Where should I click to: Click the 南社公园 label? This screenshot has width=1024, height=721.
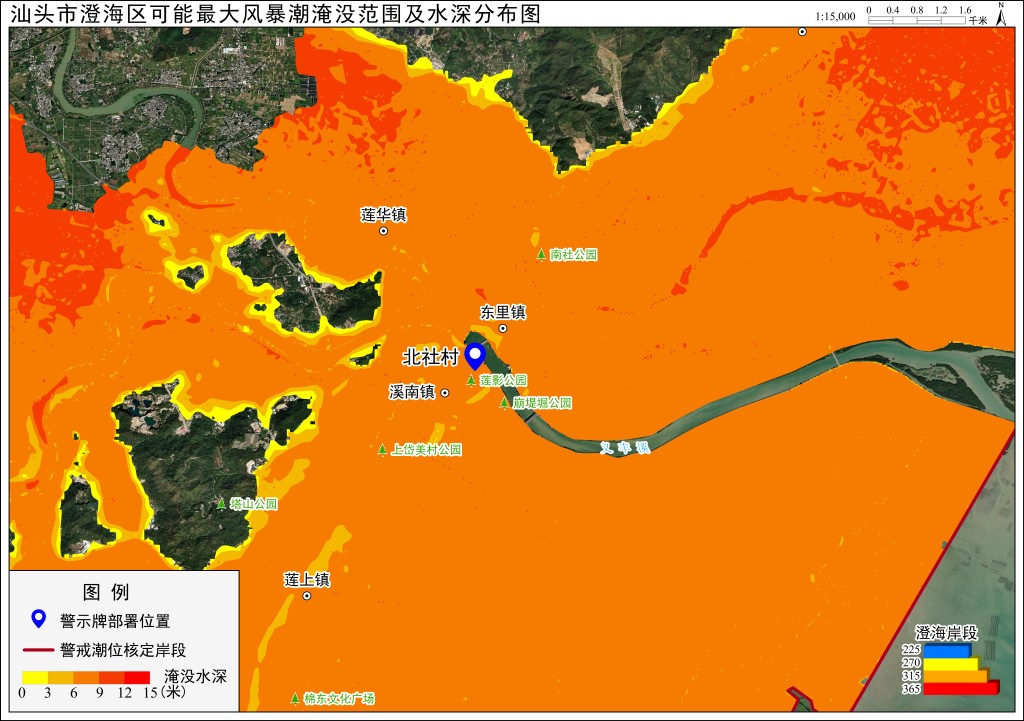coord(573,255)
